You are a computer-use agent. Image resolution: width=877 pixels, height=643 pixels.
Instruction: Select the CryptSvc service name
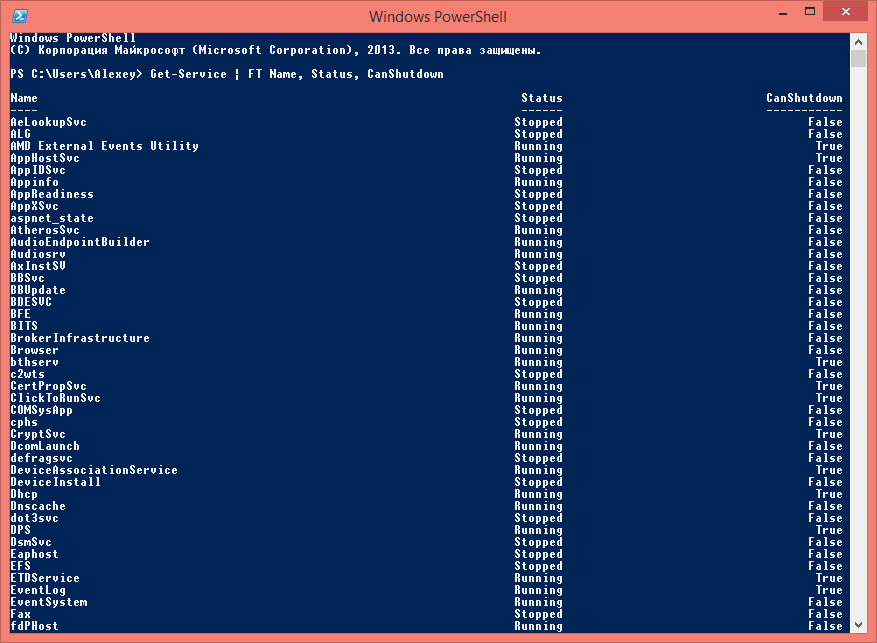(x=38, y=434)
